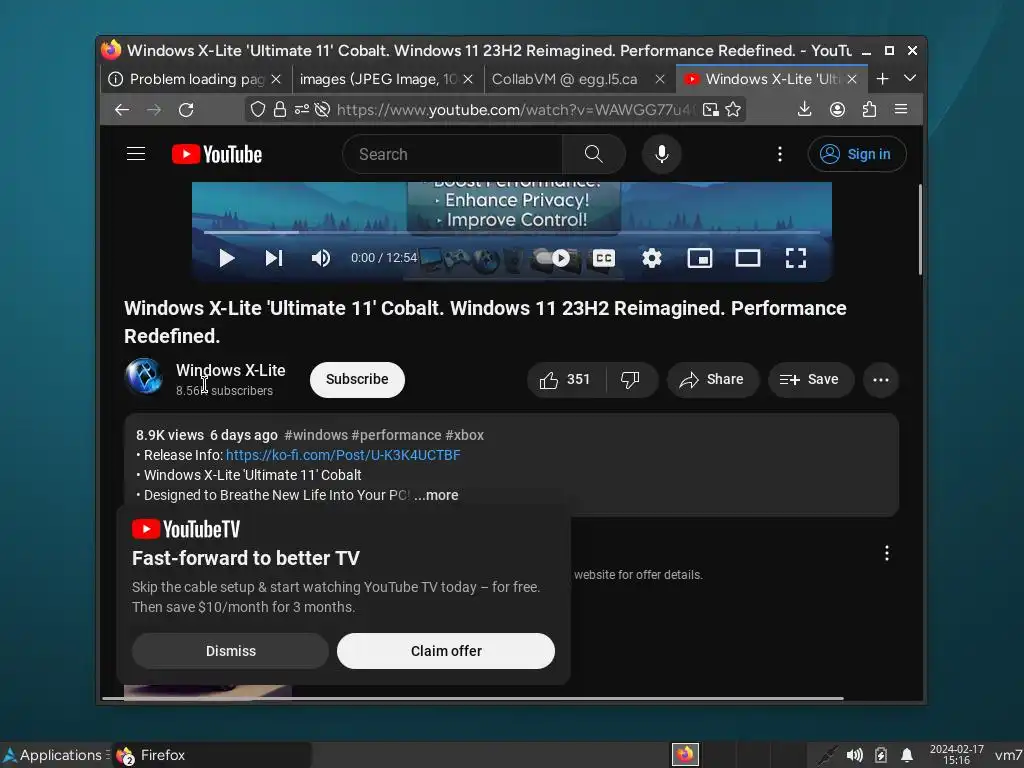This screenshot has width=1024, height=768.
Task: Open a new Firefox tab
Action: (x=882, y=79)
